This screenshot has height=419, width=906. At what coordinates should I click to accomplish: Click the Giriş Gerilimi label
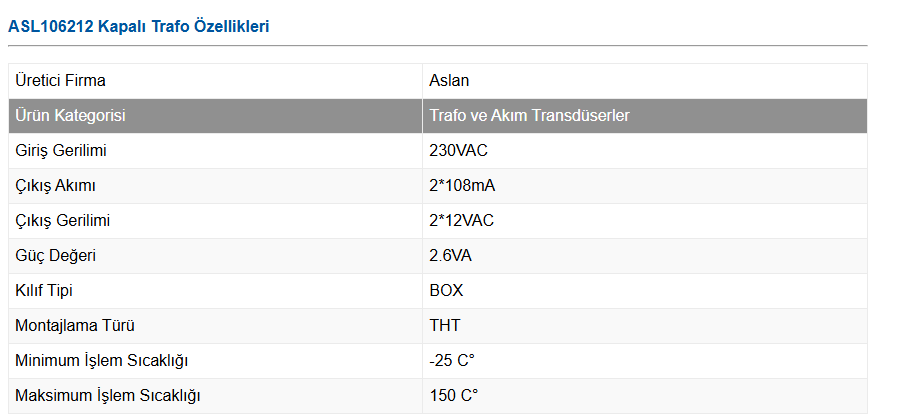(61, 151)
